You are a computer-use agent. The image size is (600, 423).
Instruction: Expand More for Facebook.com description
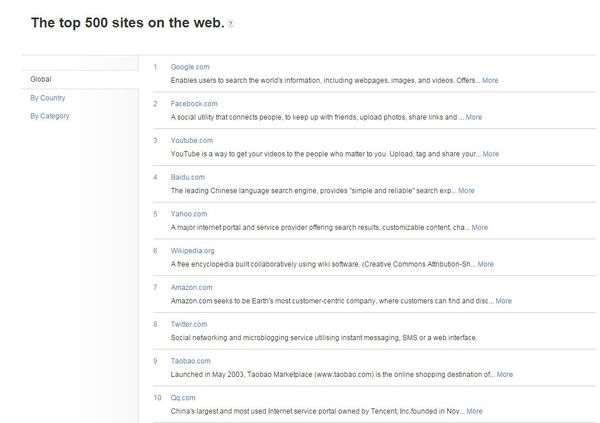point(474,117)
